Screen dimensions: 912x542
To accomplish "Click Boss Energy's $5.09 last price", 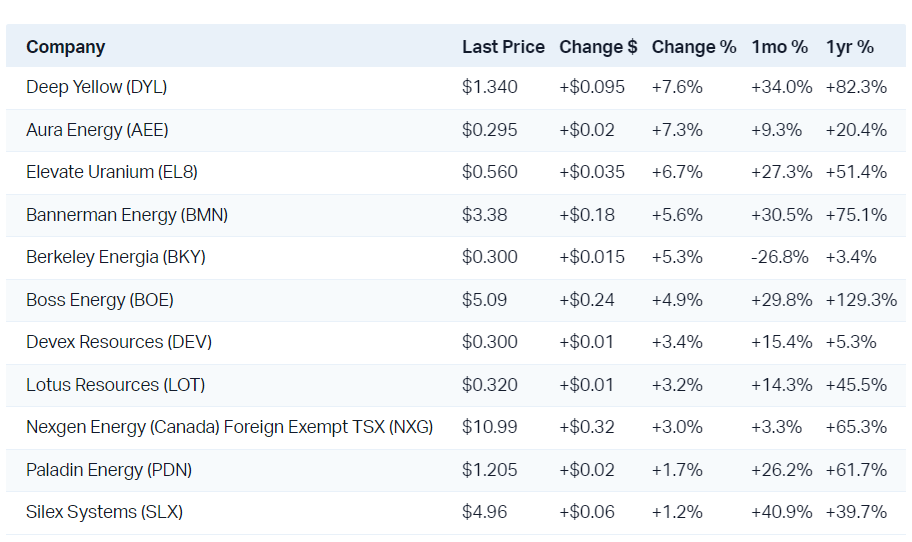I will (484, 300).
